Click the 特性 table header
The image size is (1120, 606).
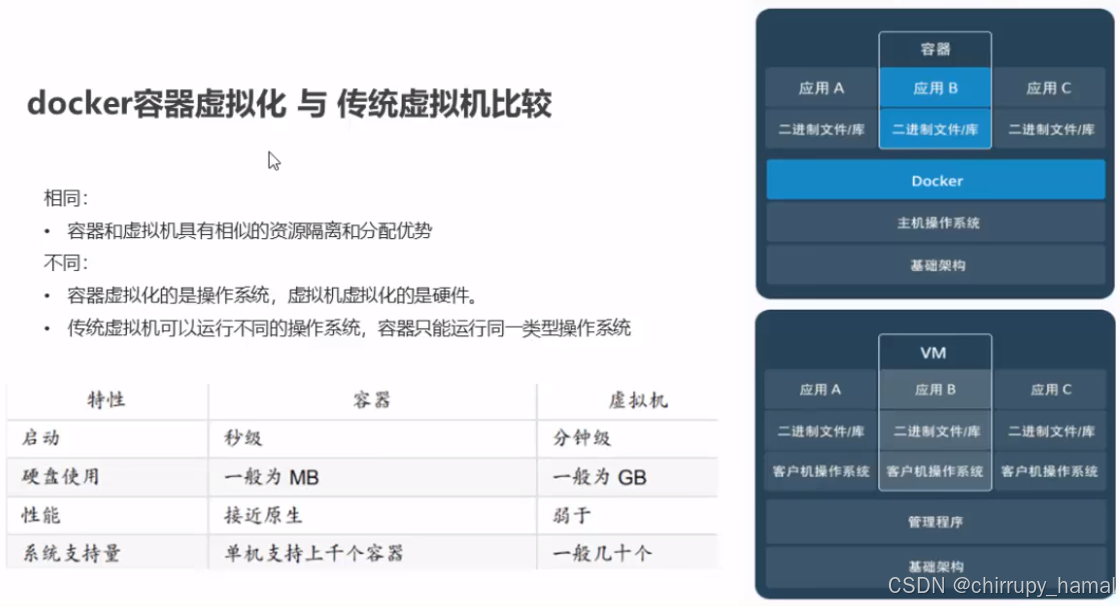click(105, 399)
